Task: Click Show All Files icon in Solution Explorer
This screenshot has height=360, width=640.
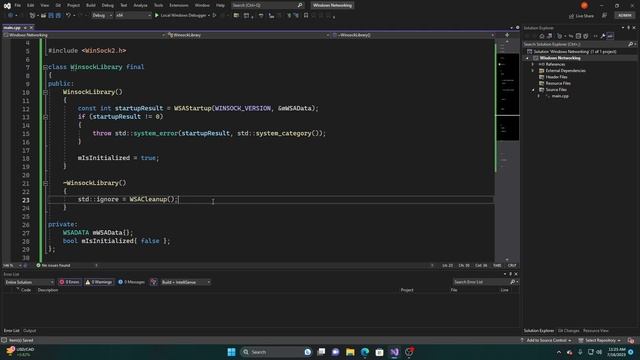Action: 586,36
